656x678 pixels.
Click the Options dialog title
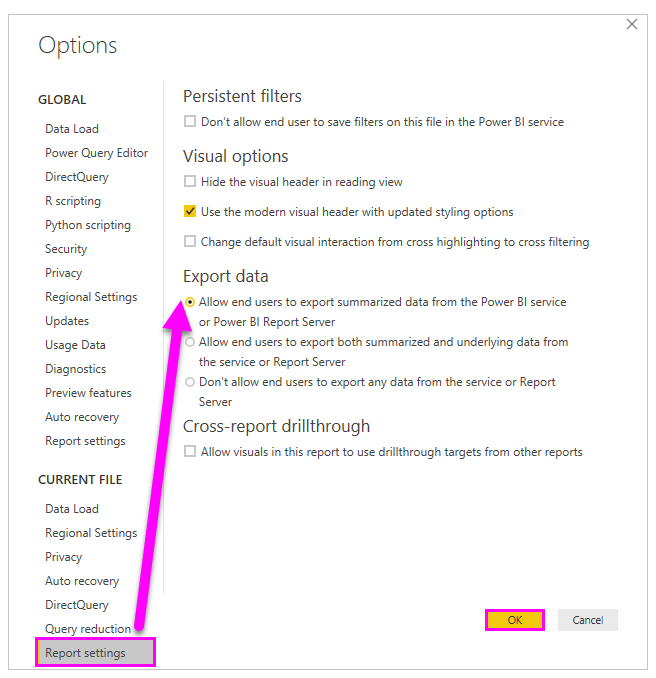coord(77,46)
